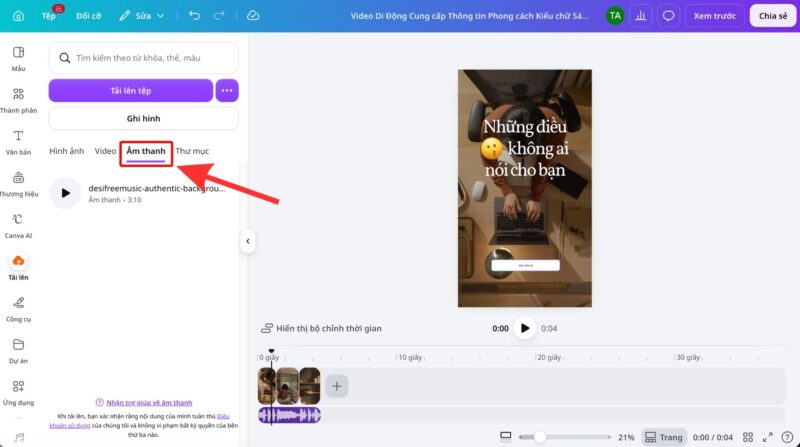Toggle the Trang pages view button
This screenshot has height=447, width=800.
[x=664, y=437]
